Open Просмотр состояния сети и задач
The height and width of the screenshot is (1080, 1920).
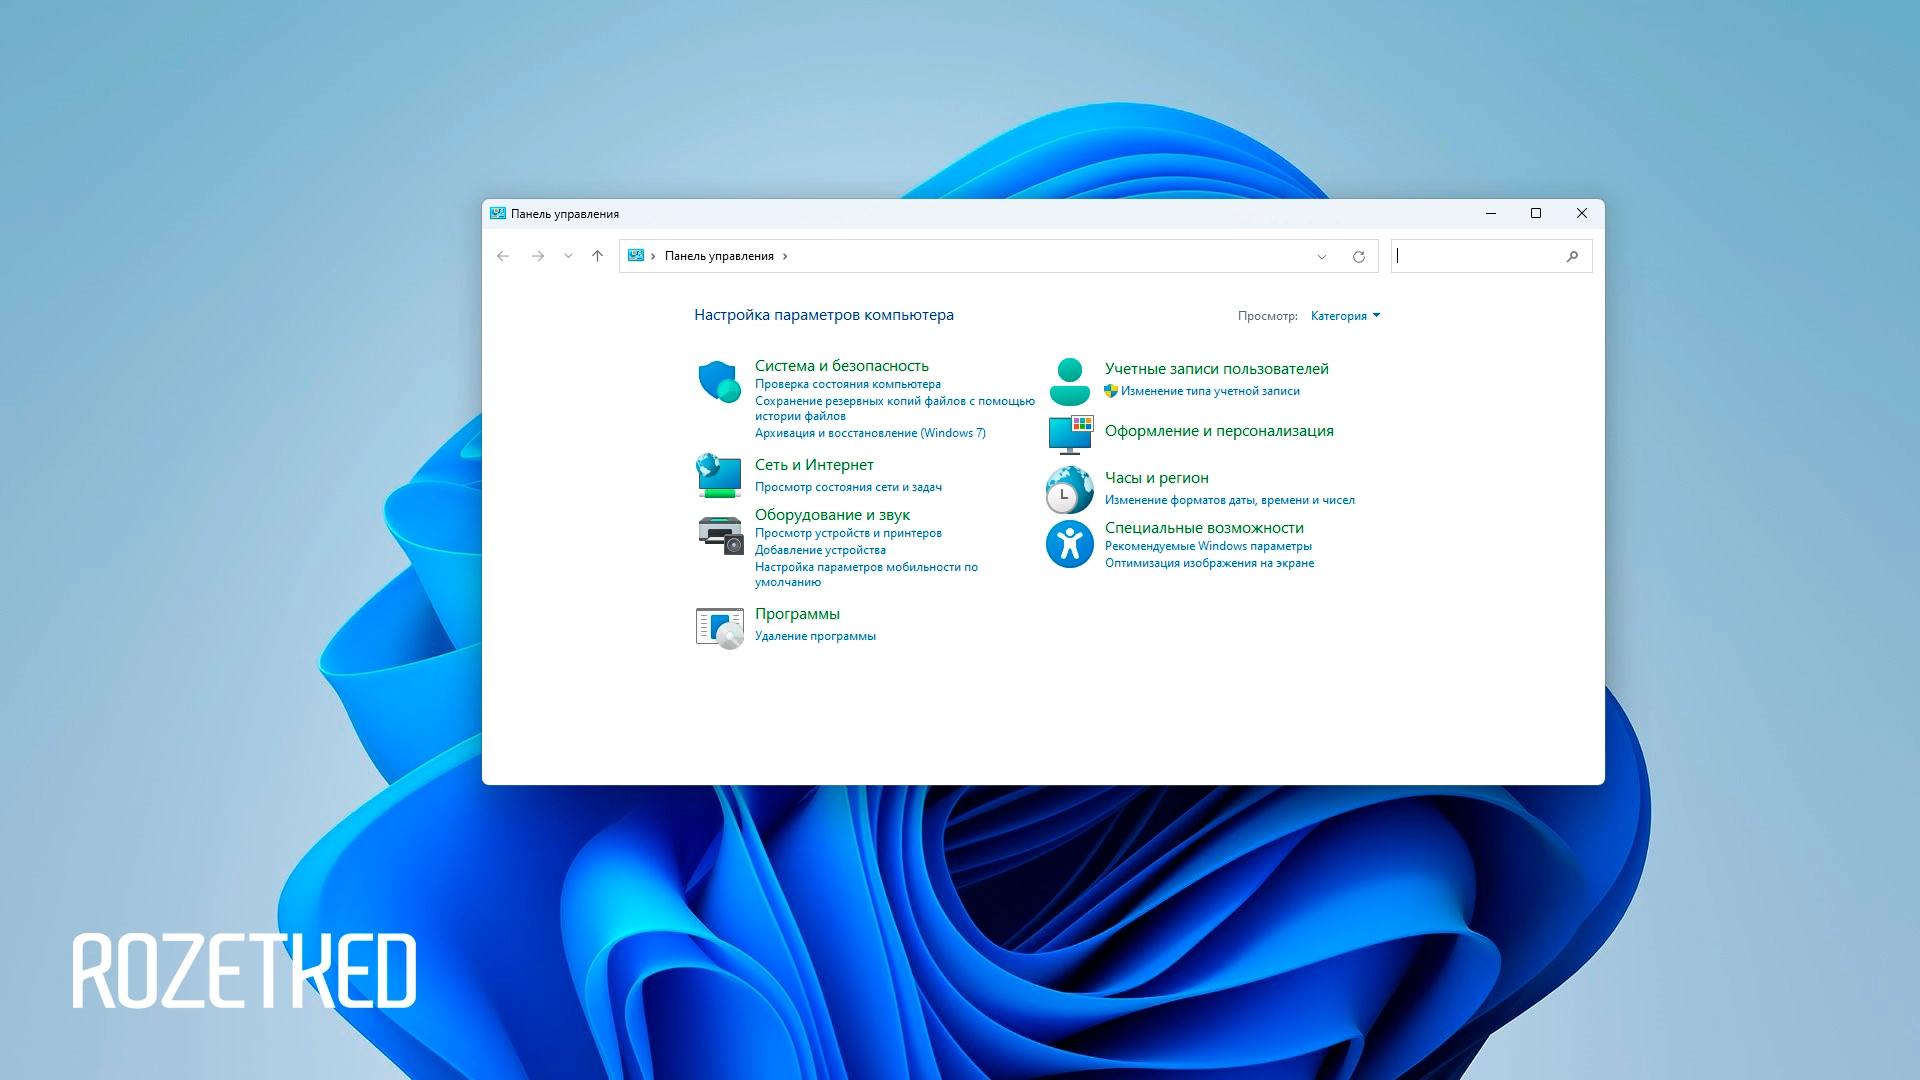click(848, 487)
